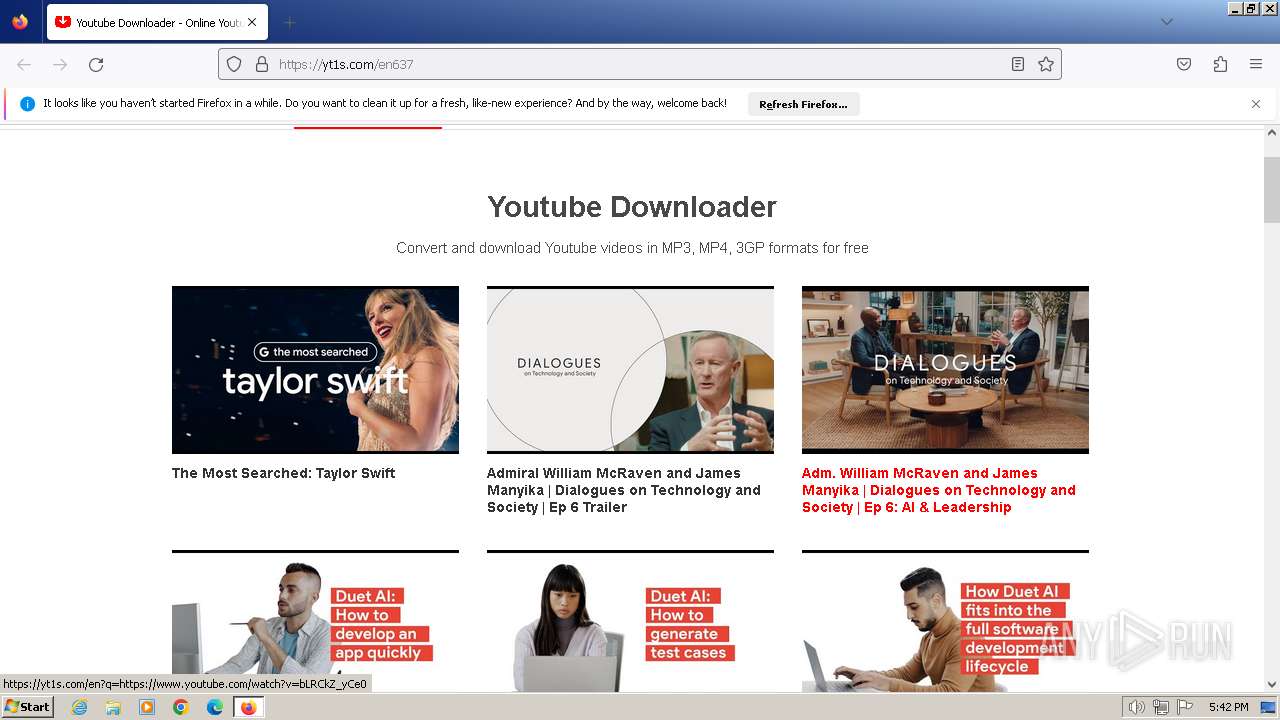Open the extensions menu

tap(1220, 64)
